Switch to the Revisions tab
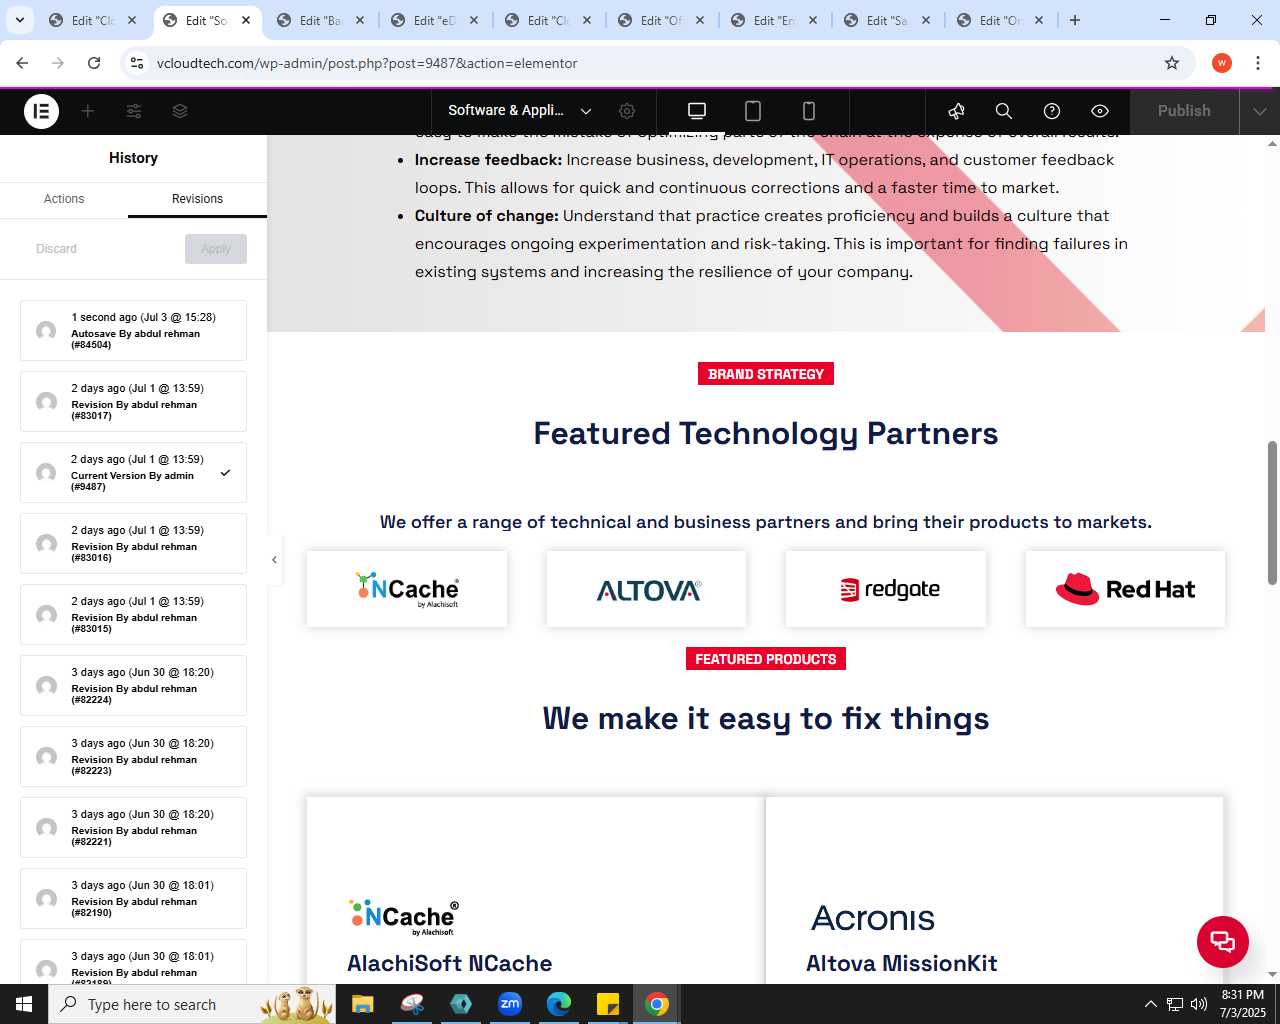The image size is (1280, 1024). [x=197, y=199]
